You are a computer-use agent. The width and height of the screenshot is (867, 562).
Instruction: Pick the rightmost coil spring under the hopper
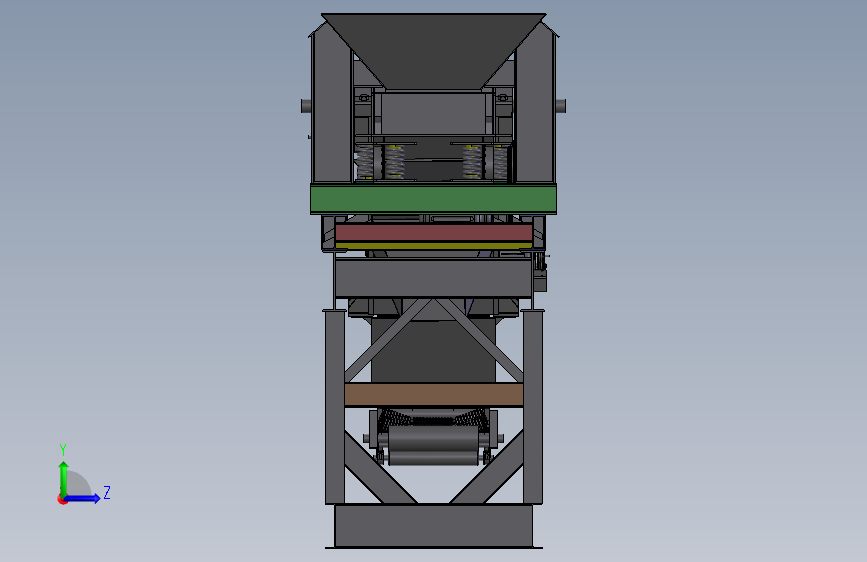500,162
